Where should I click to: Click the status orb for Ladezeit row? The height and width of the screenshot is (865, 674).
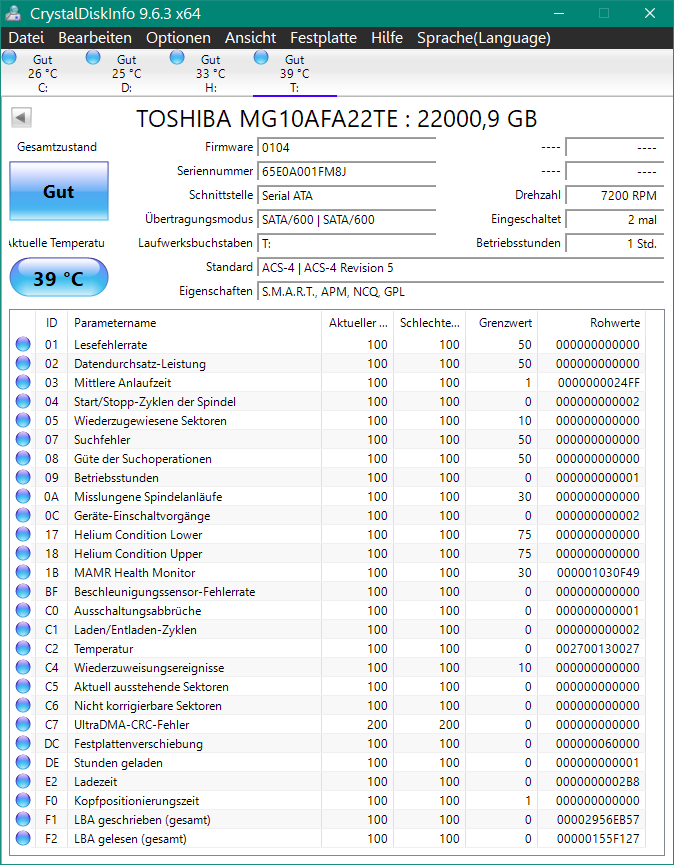[x=23, y=782]
